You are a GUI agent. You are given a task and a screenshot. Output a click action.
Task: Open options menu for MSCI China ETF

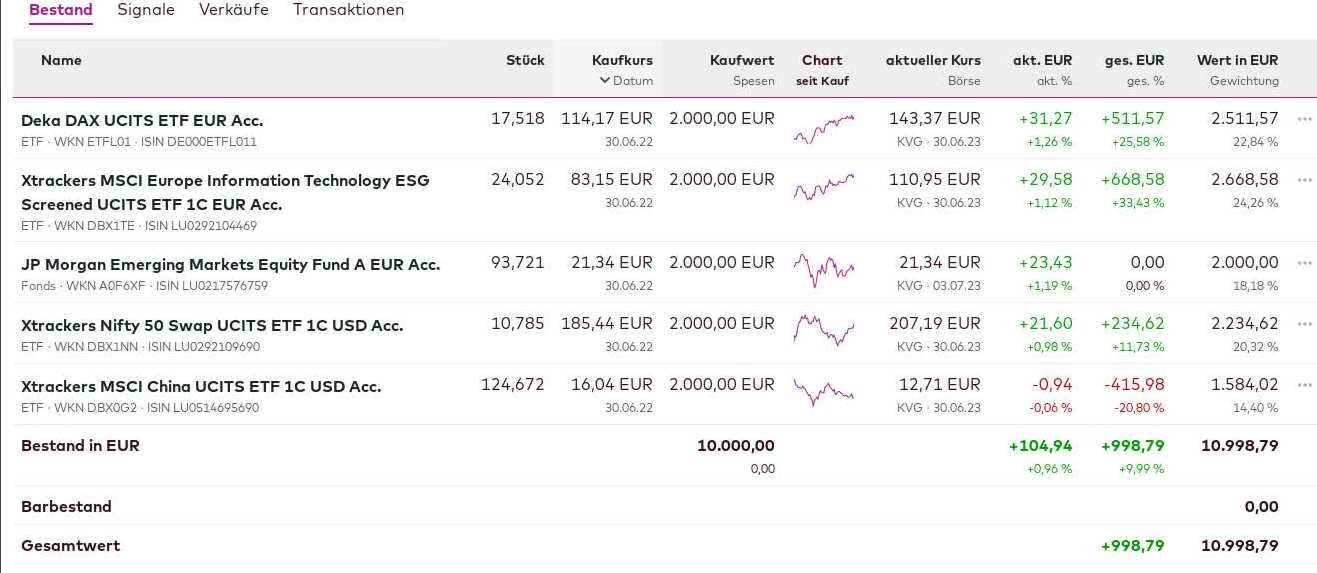1304,385
